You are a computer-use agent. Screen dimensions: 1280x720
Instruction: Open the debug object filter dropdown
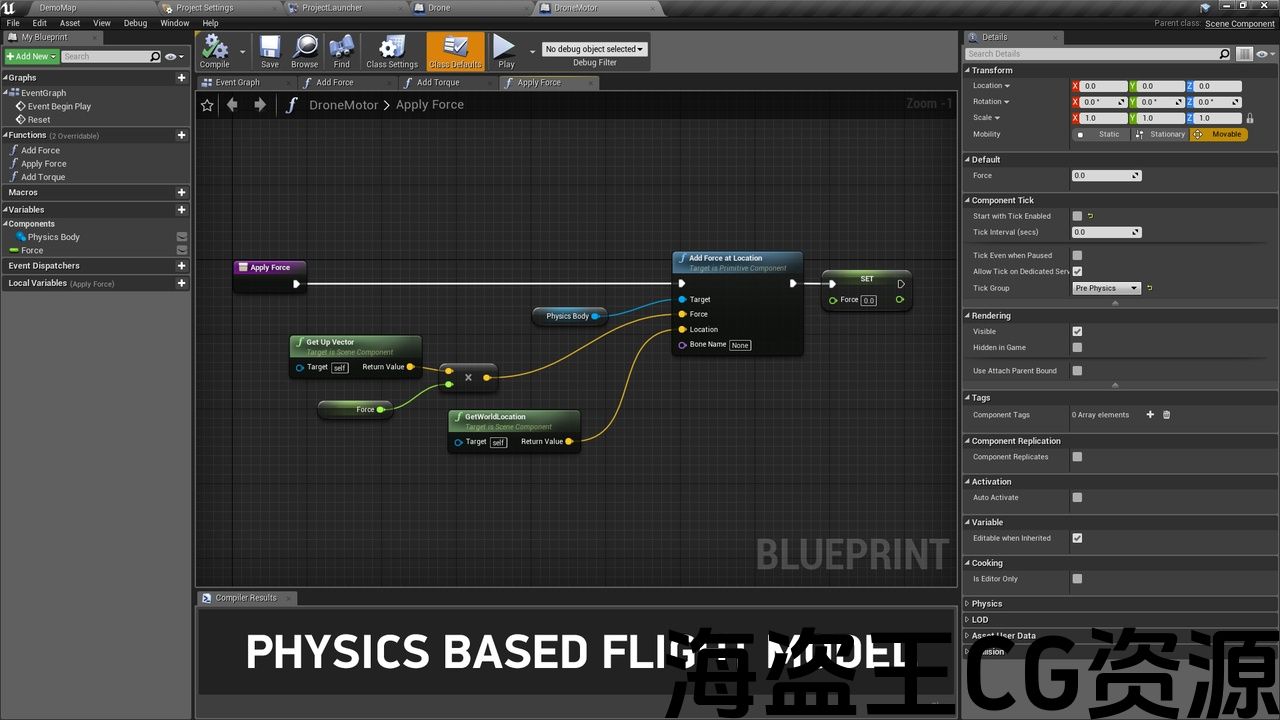[x=595, y=49]
